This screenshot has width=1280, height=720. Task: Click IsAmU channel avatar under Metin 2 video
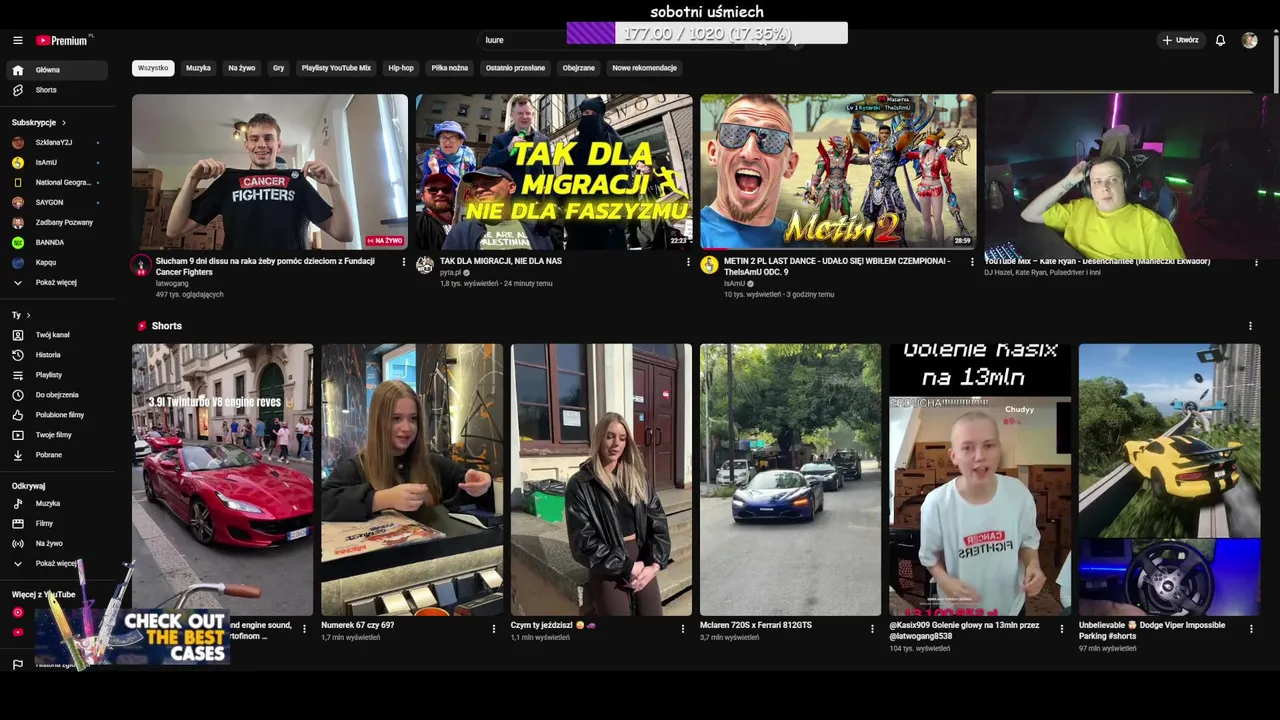pyautogui.click(x=709, y=265)
